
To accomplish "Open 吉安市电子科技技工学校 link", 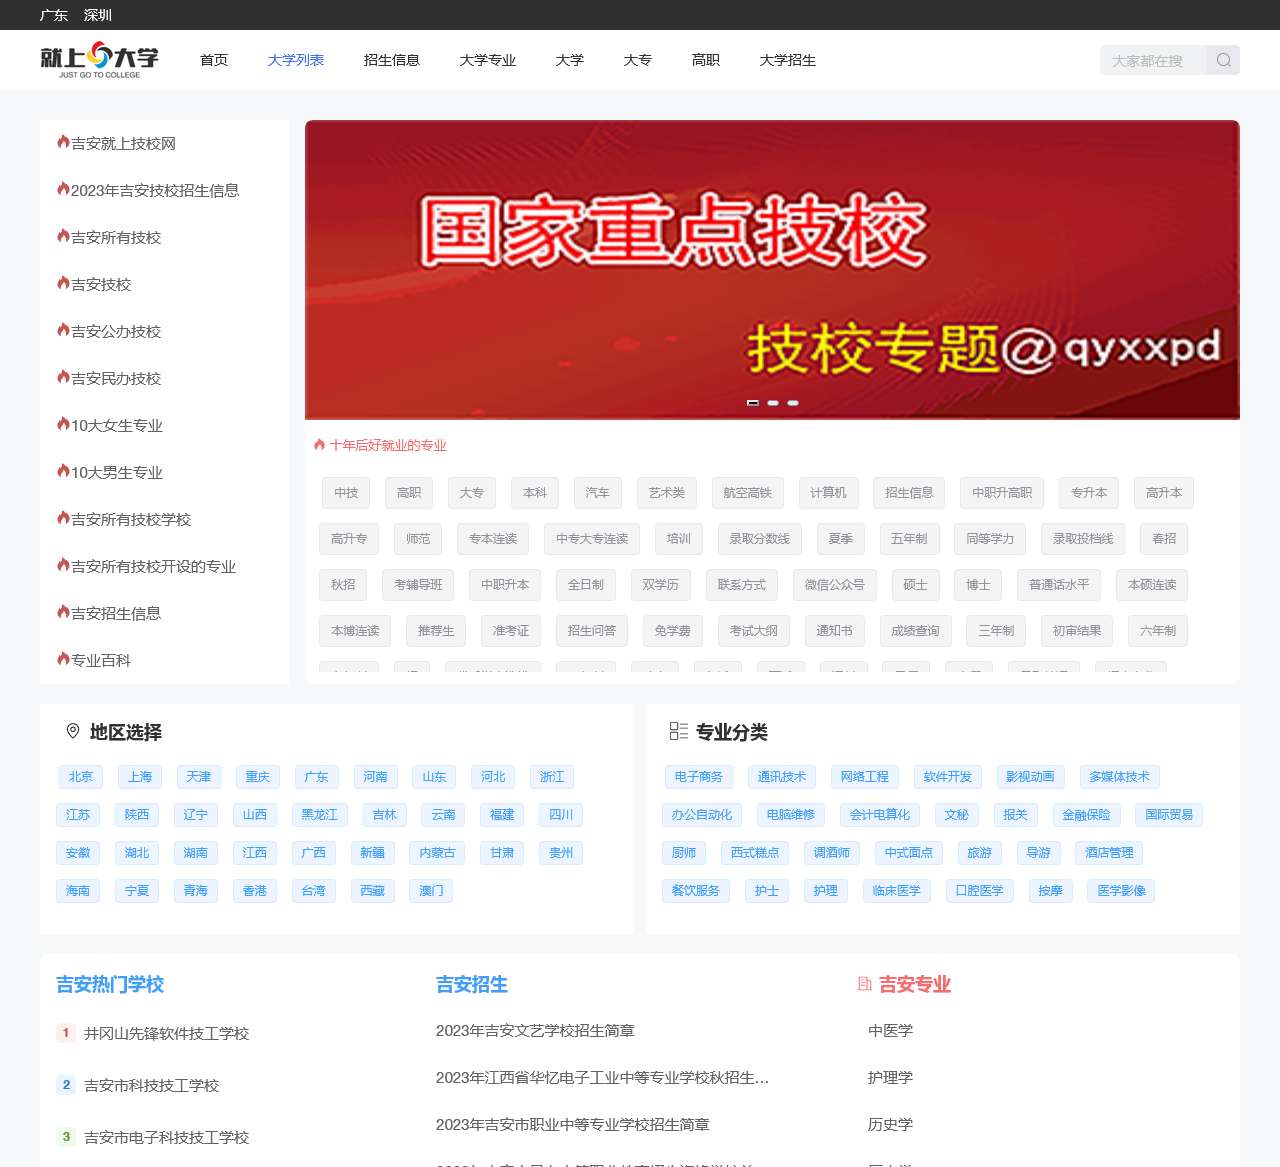I will pyautogui.click(x=166, y=1137).
